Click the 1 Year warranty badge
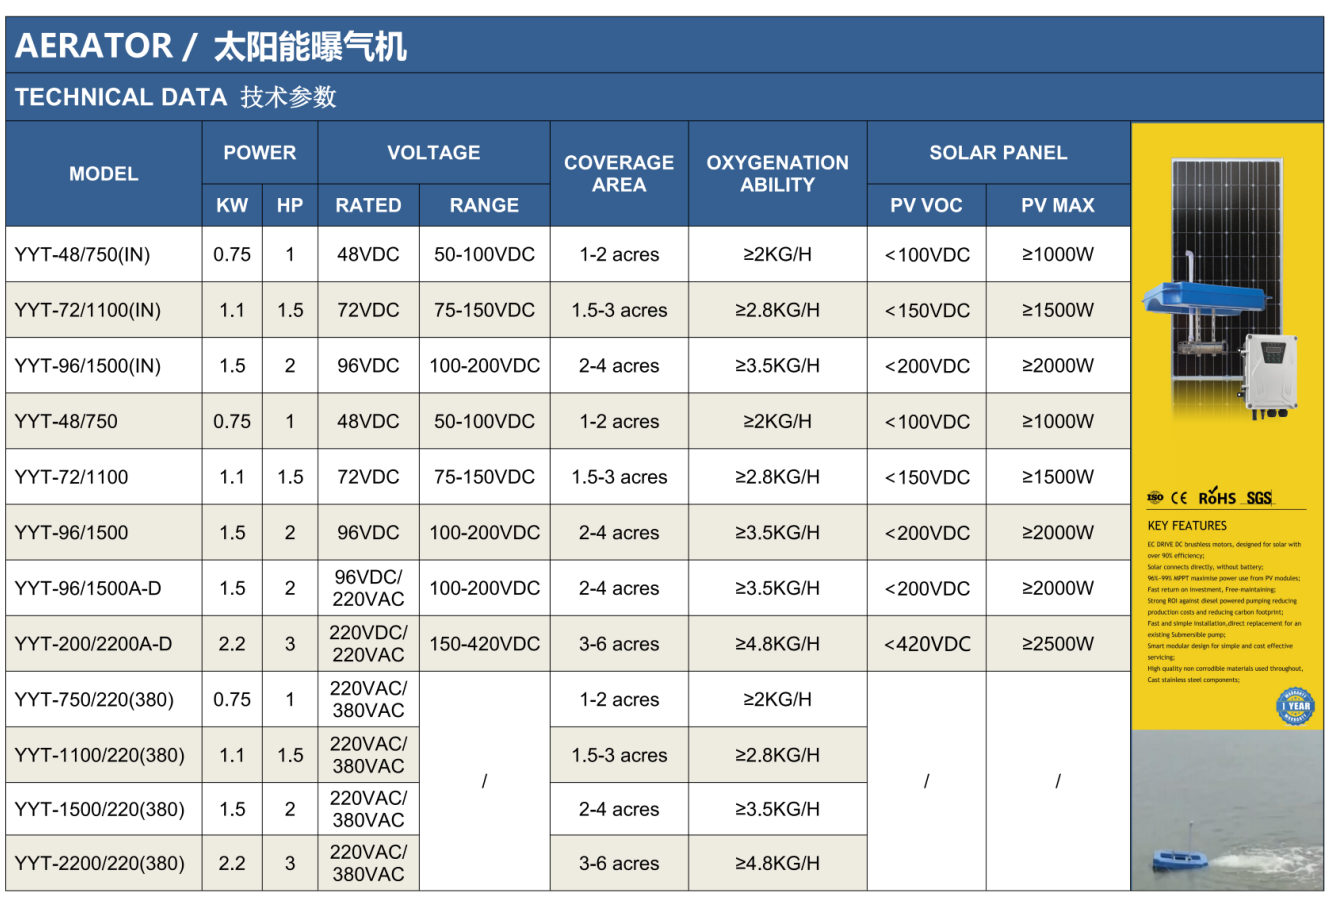The height and width of the screenshot is (905, 1334). point(1297,705)
